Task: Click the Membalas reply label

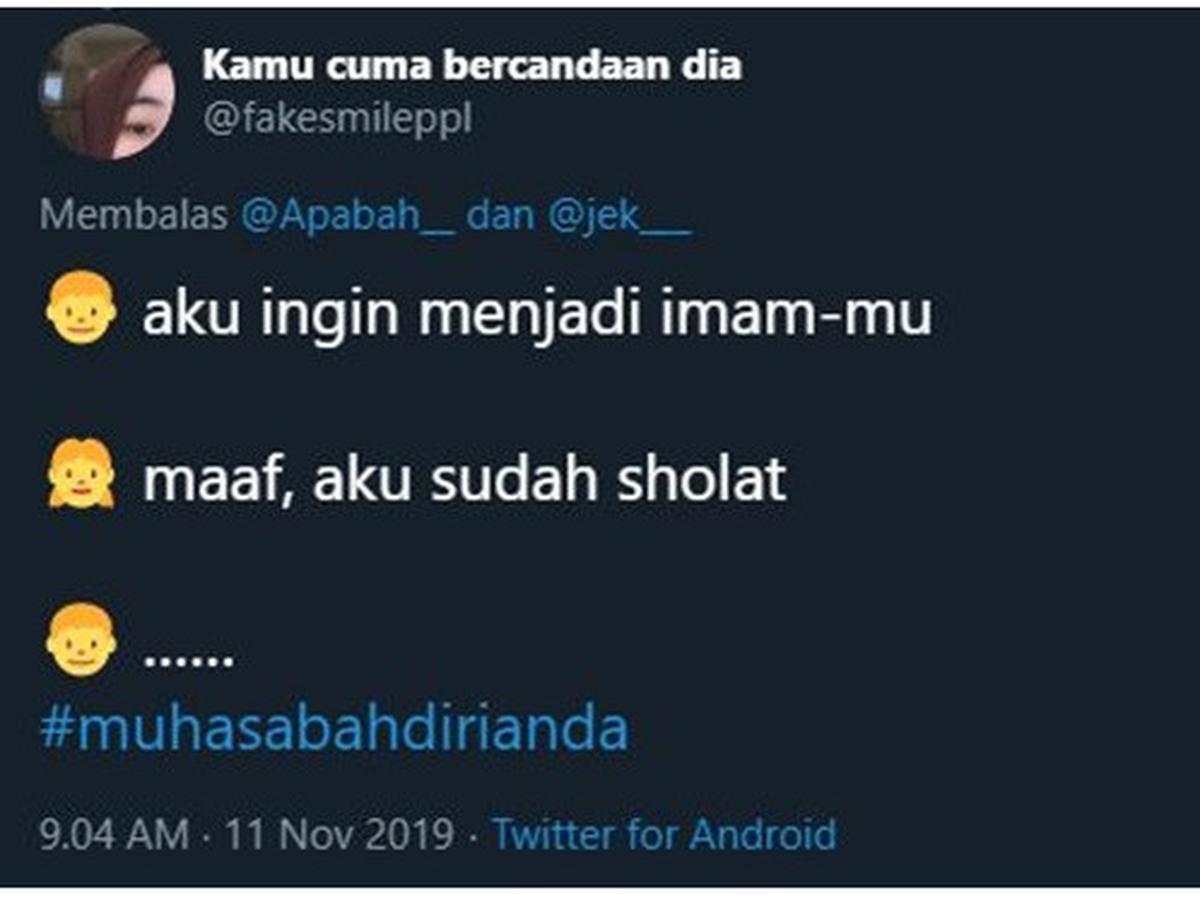Action: click(x=134, y=216)
